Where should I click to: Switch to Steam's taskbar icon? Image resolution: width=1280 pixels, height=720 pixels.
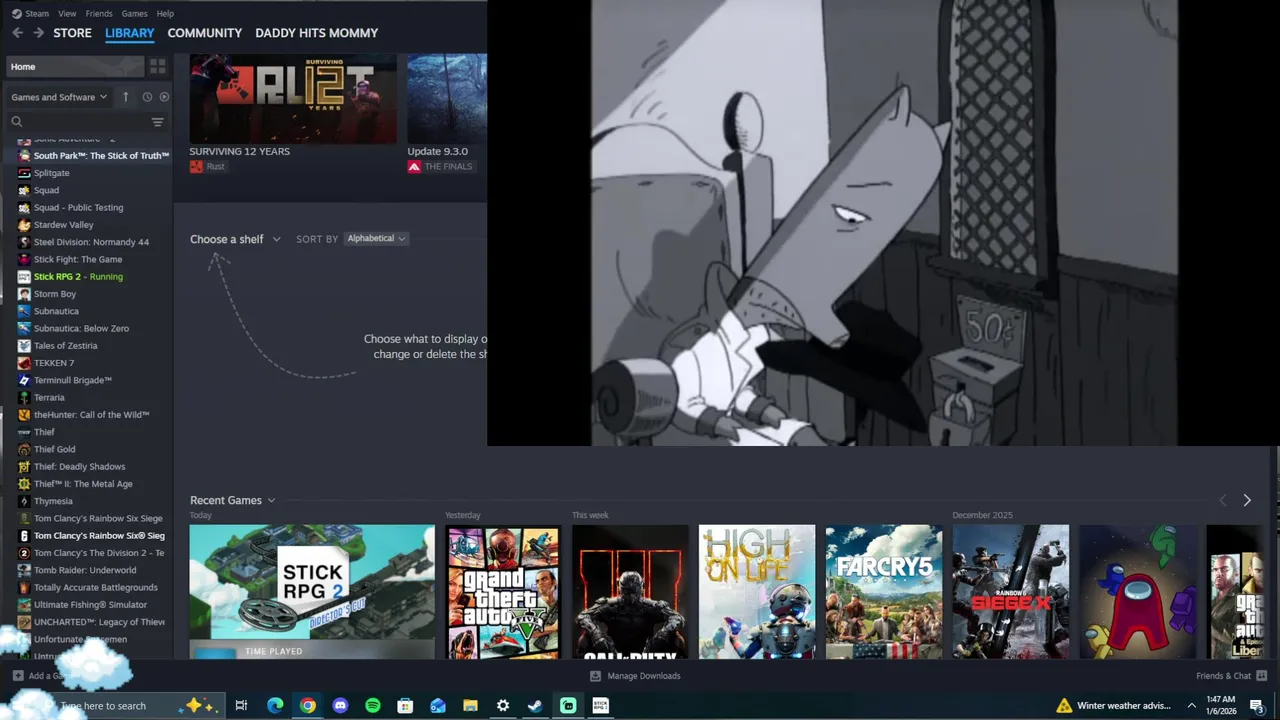pos(535,706)
